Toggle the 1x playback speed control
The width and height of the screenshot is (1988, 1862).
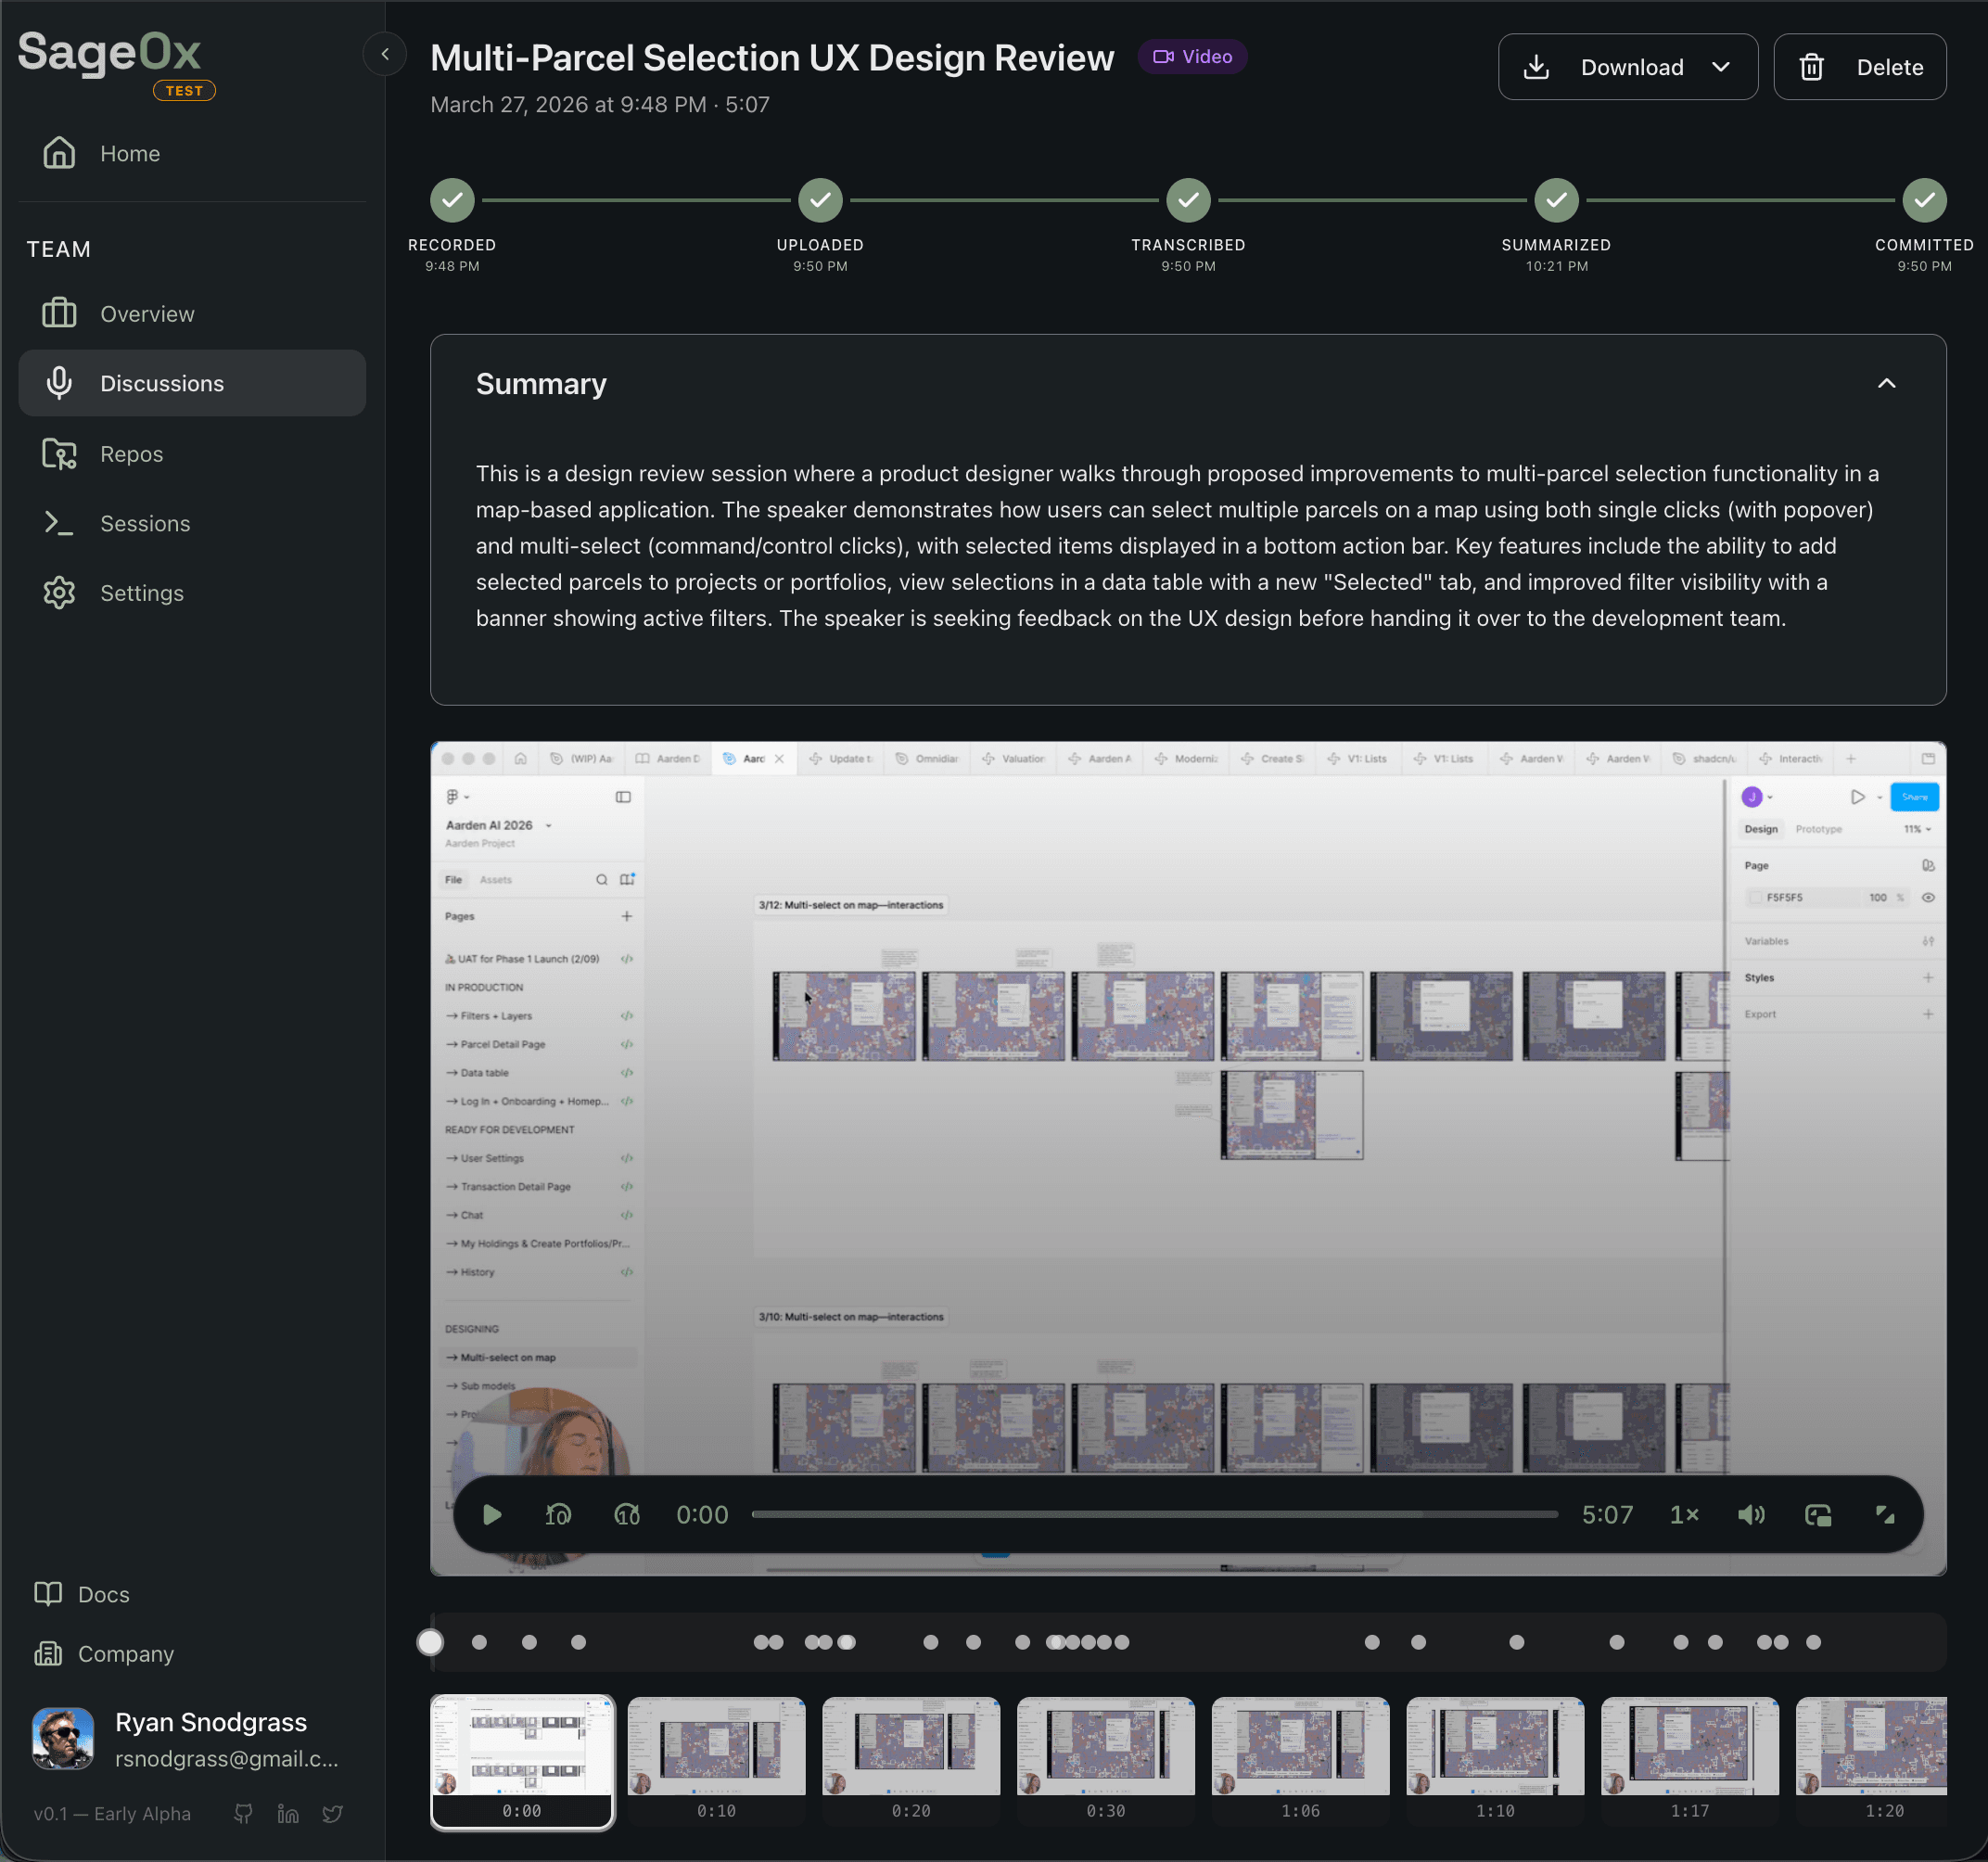click(1685, 1514)
